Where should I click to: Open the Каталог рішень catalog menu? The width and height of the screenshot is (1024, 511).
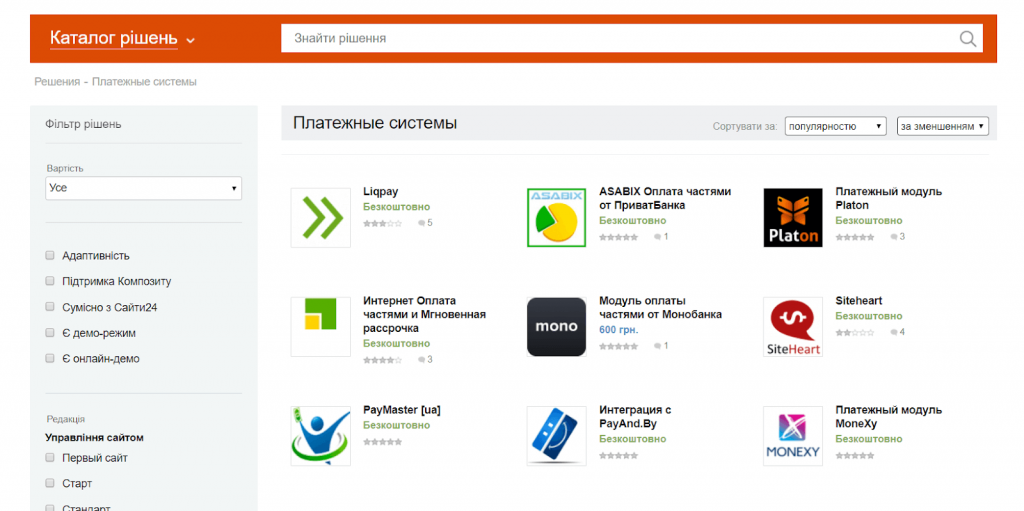click(114, 38)
